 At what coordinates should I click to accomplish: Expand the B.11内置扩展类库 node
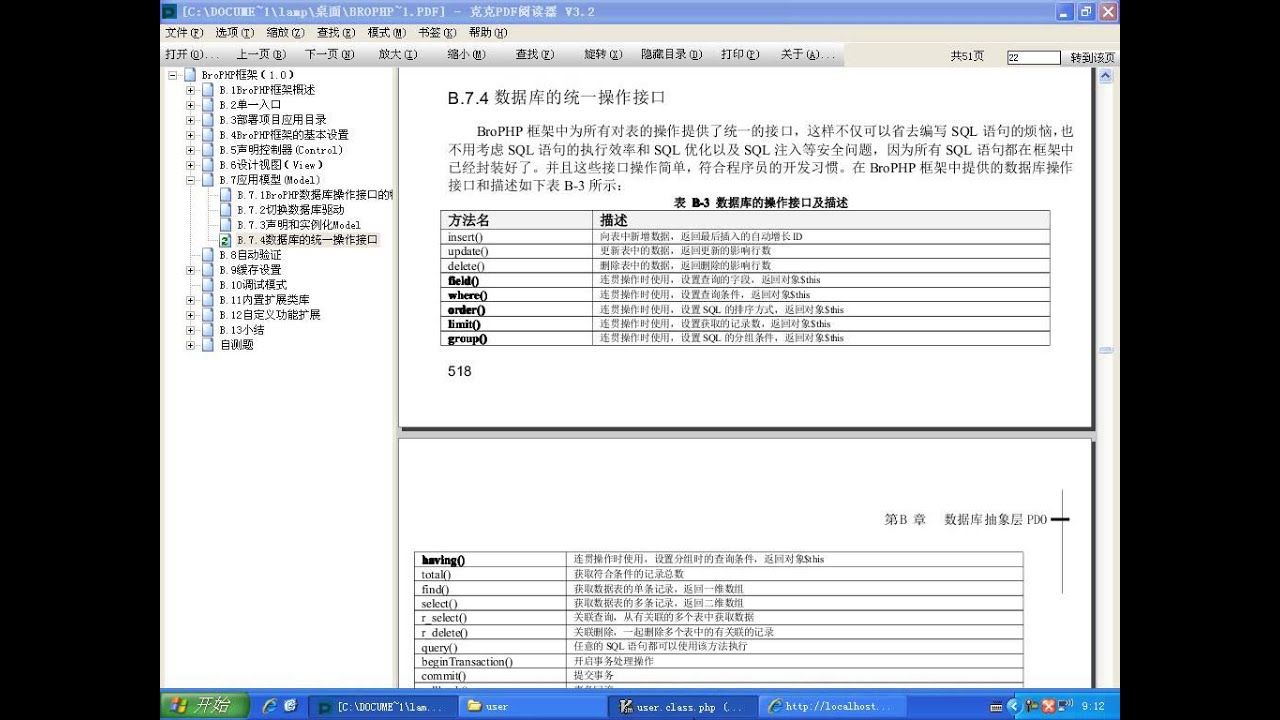[191, 300]
